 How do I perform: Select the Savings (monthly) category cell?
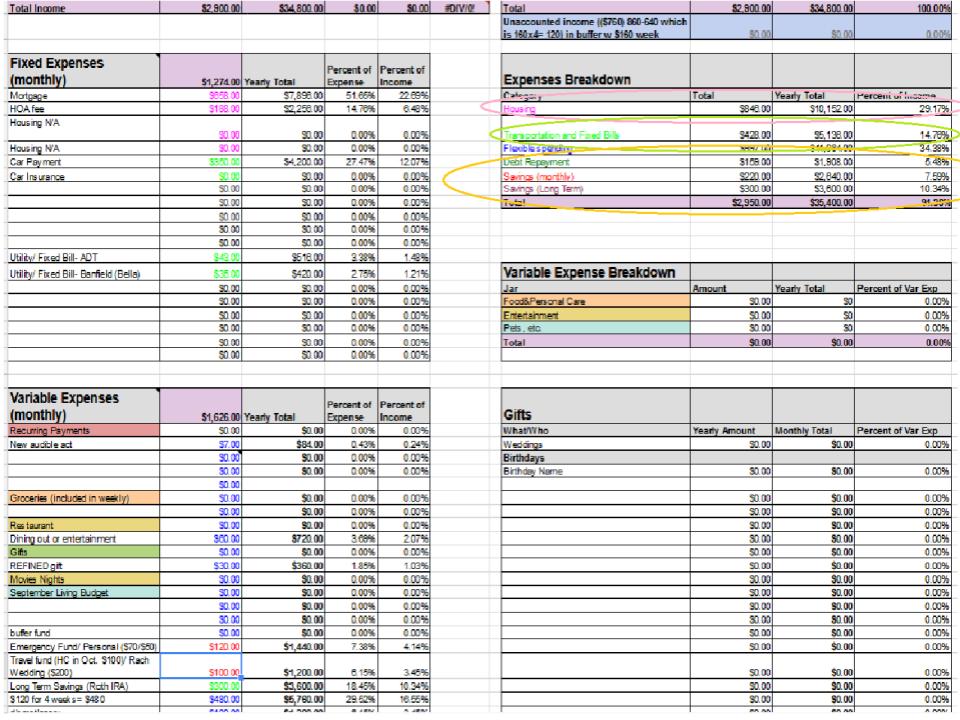[595, 176]
